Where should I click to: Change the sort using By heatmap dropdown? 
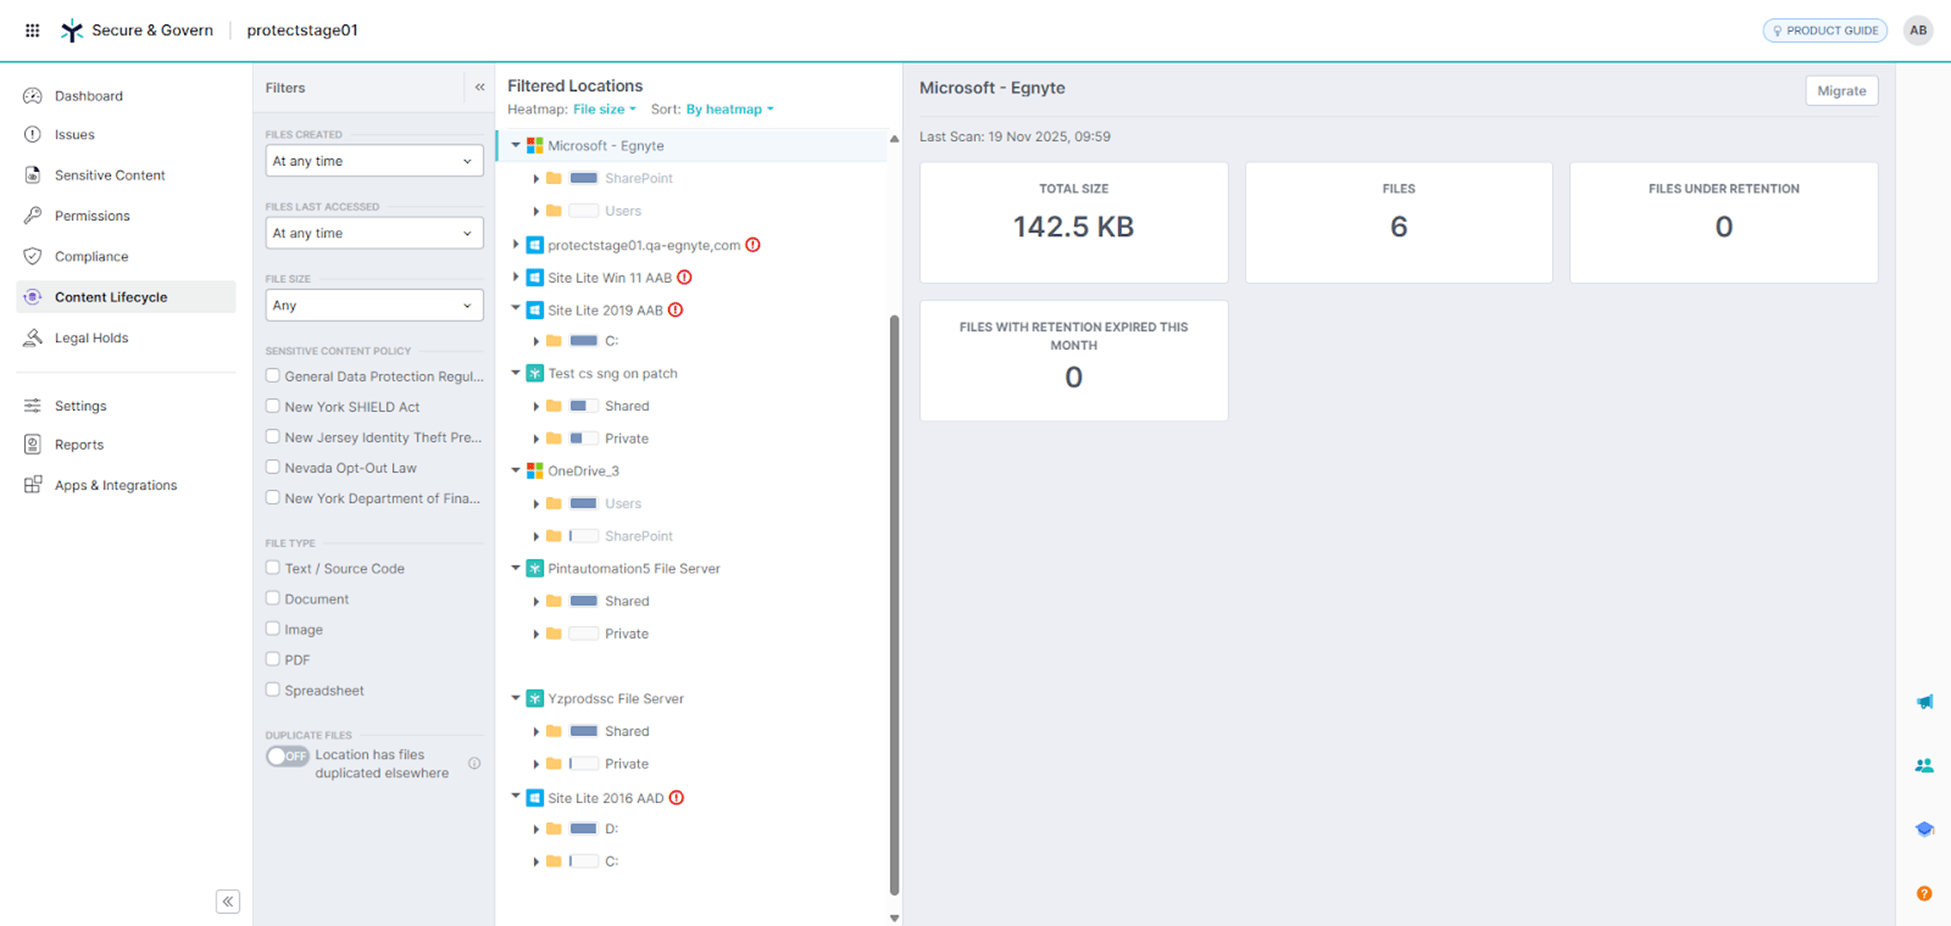[729, 109]
